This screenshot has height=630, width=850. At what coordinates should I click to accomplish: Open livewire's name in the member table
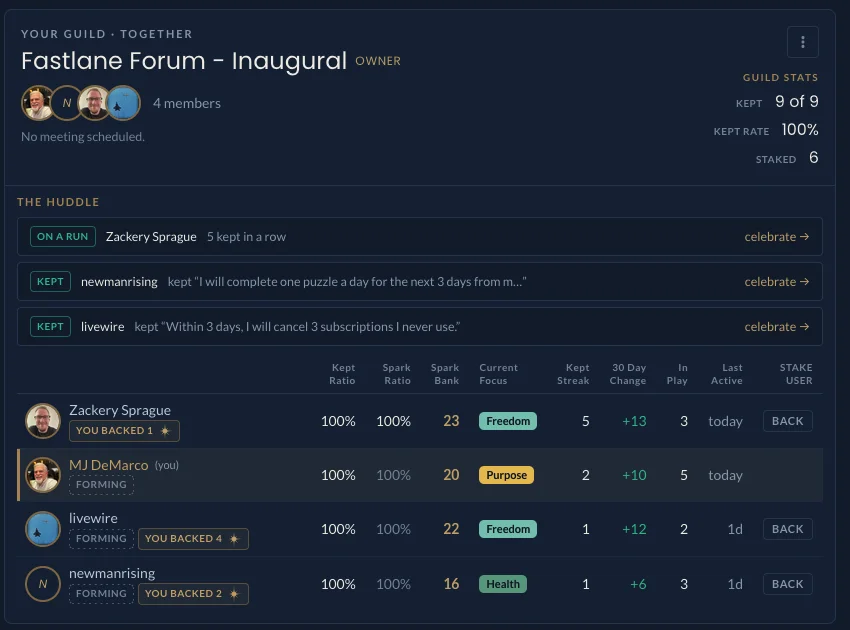[93, 518]
